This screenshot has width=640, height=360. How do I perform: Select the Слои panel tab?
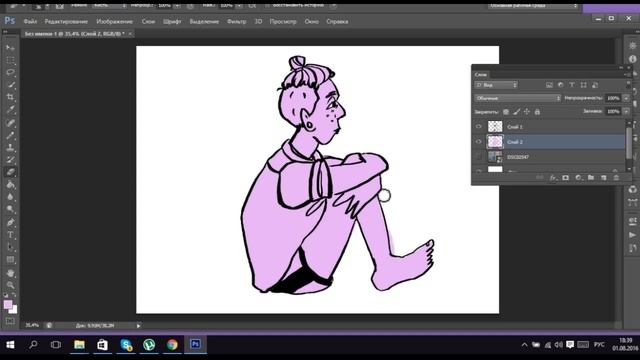point(481,75)
